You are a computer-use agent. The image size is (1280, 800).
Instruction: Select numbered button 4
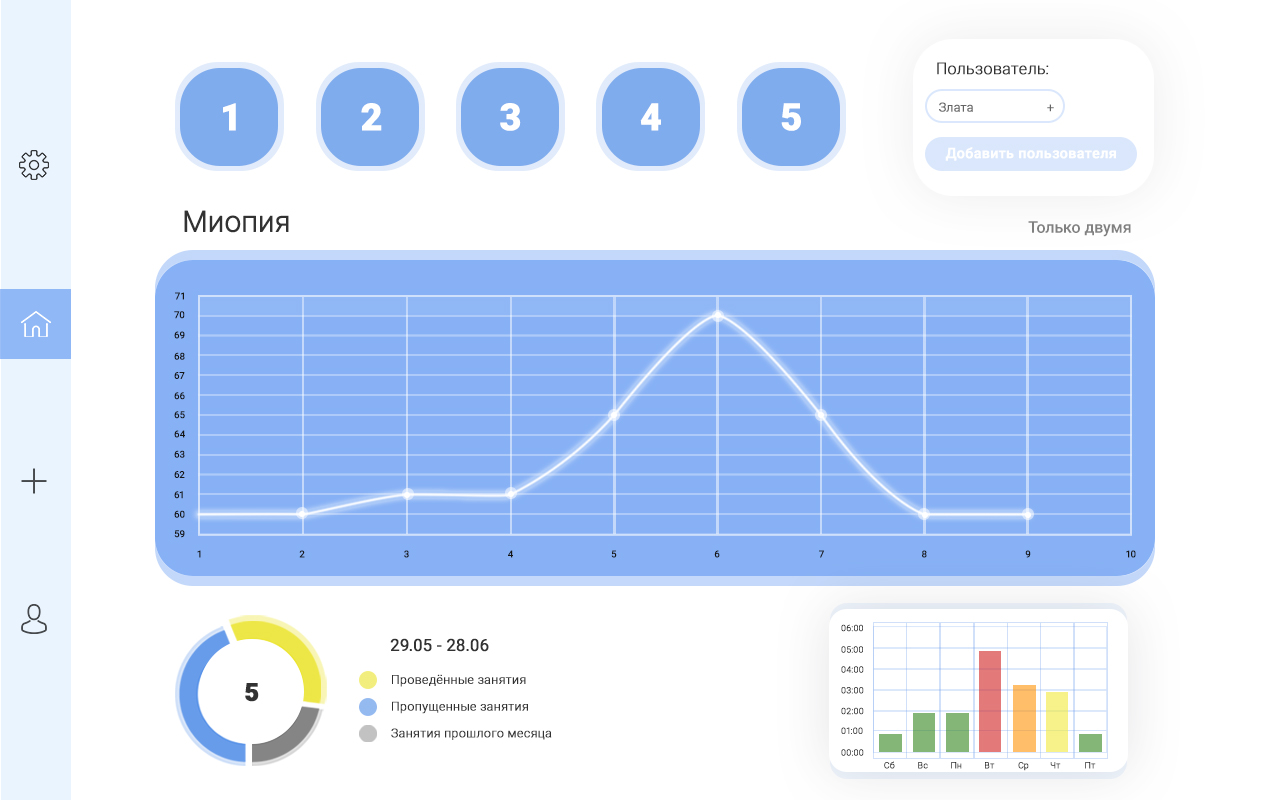(x=651, y=117)
